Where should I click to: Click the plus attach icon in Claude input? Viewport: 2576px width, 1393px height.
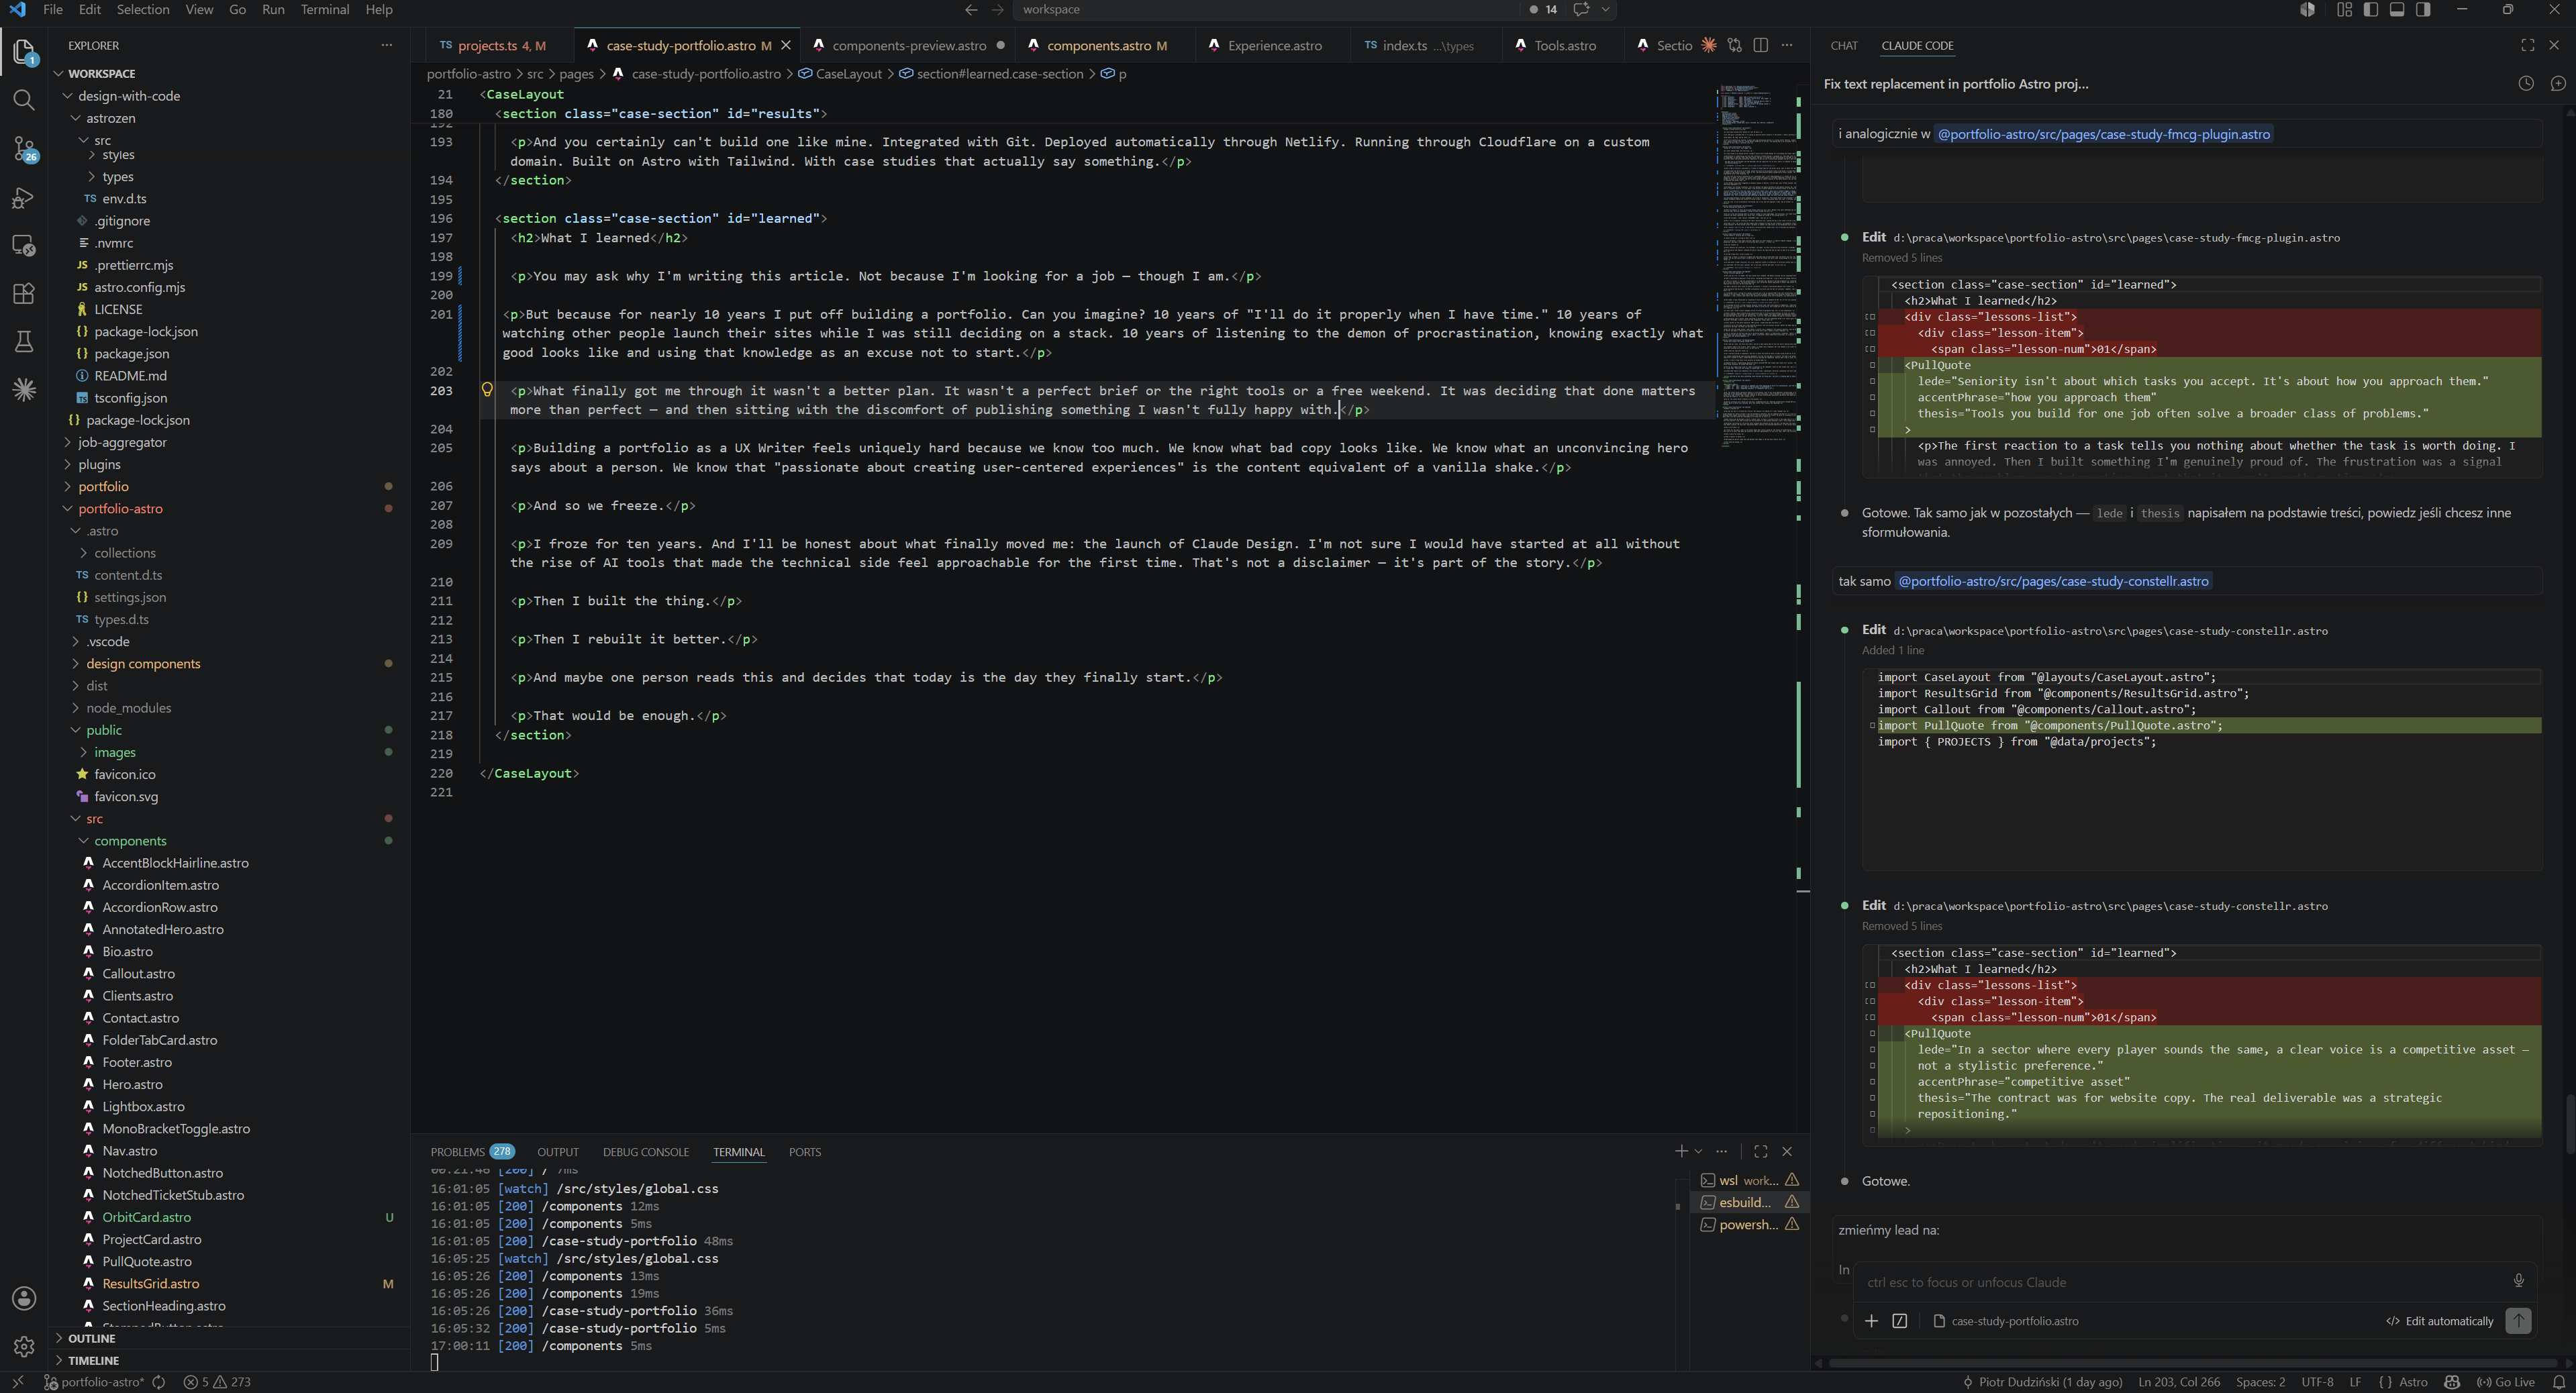(x=1871, y=1321)
